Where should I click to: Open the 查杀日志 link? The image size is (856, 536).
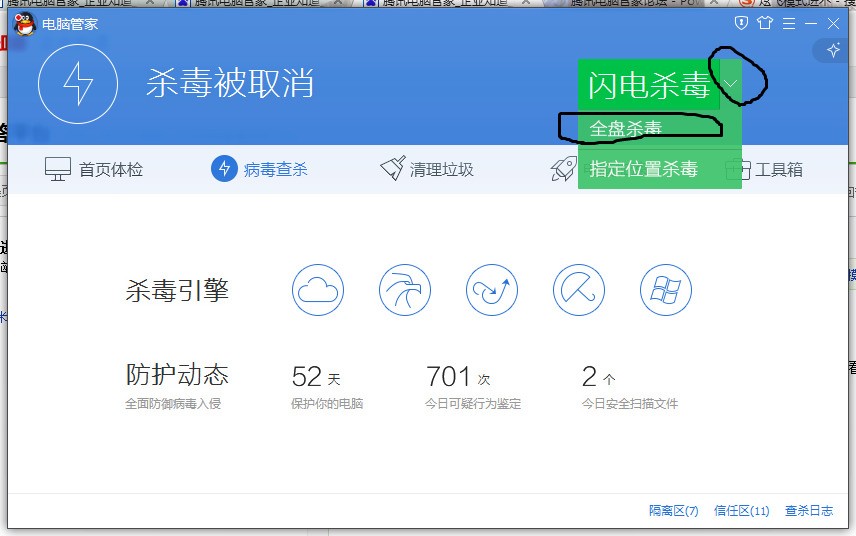809,511
